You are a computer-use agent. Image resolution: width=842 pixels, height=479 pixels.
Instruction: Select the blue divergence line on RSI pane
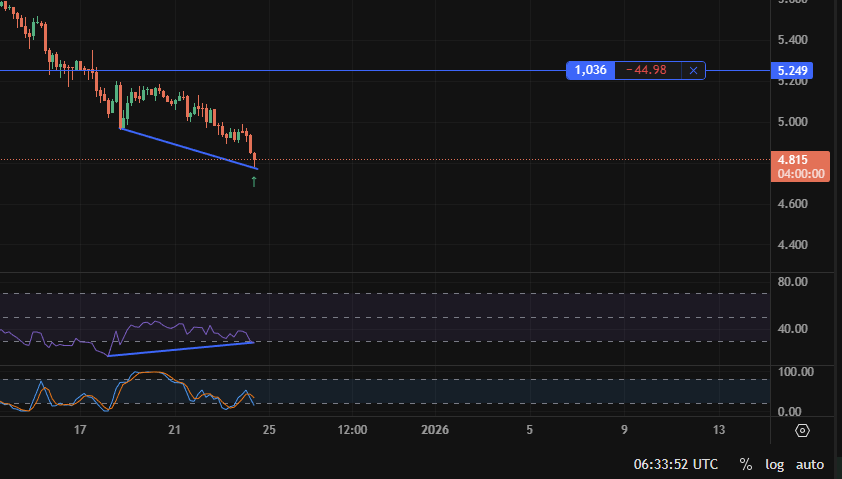181,349
